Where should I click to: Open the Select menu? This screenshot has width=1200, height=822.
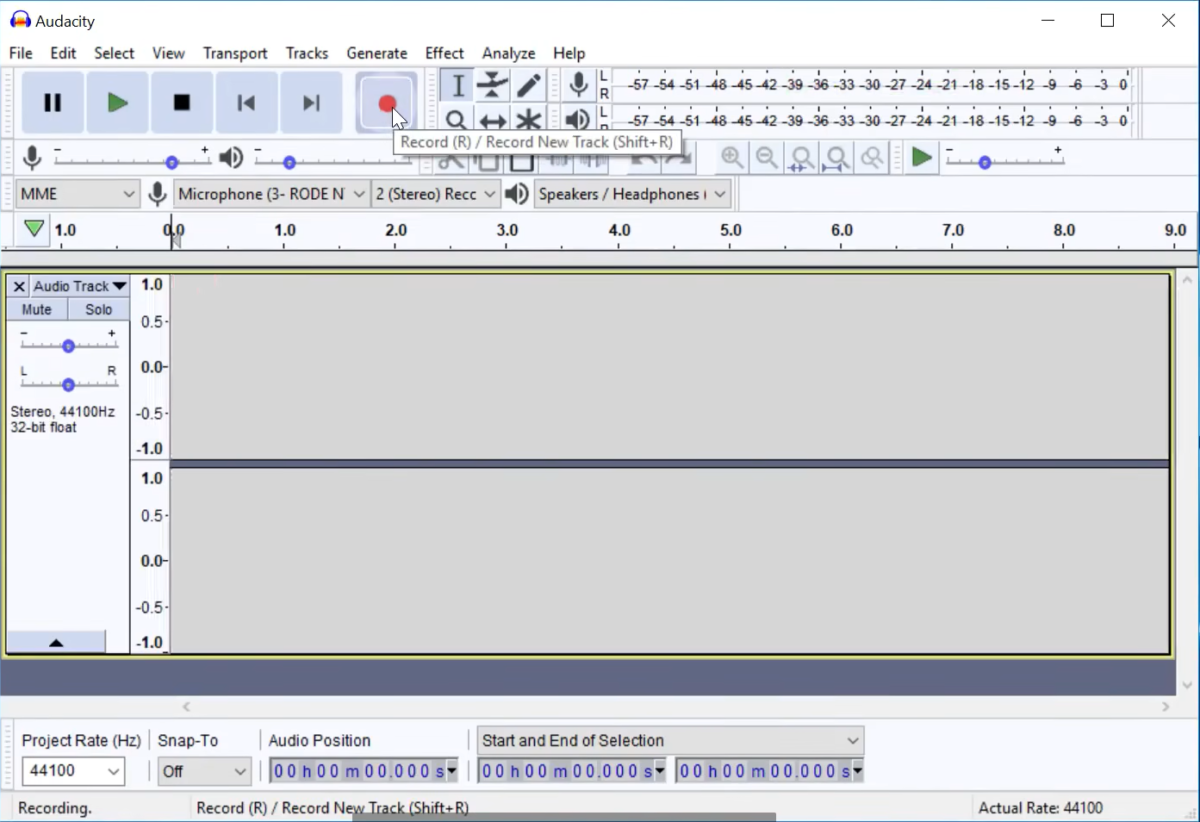point(114,53)
